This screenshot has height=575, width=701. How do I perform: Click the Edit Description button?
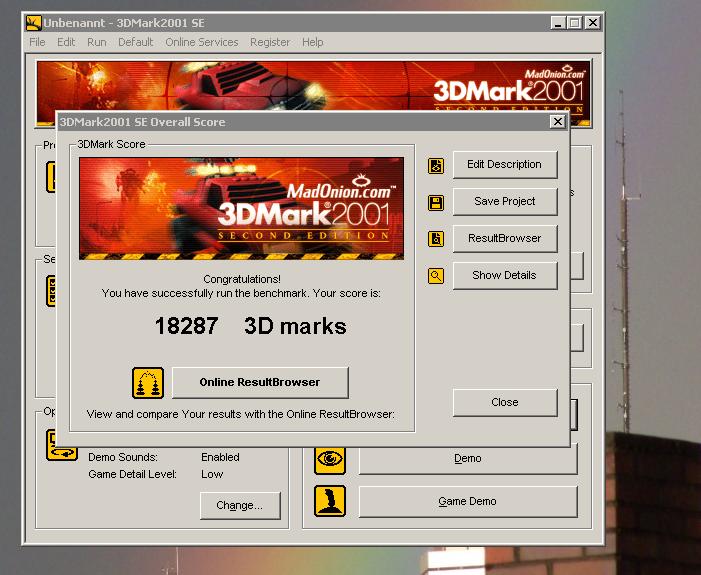pyautogui.click(x=505, y=165)
